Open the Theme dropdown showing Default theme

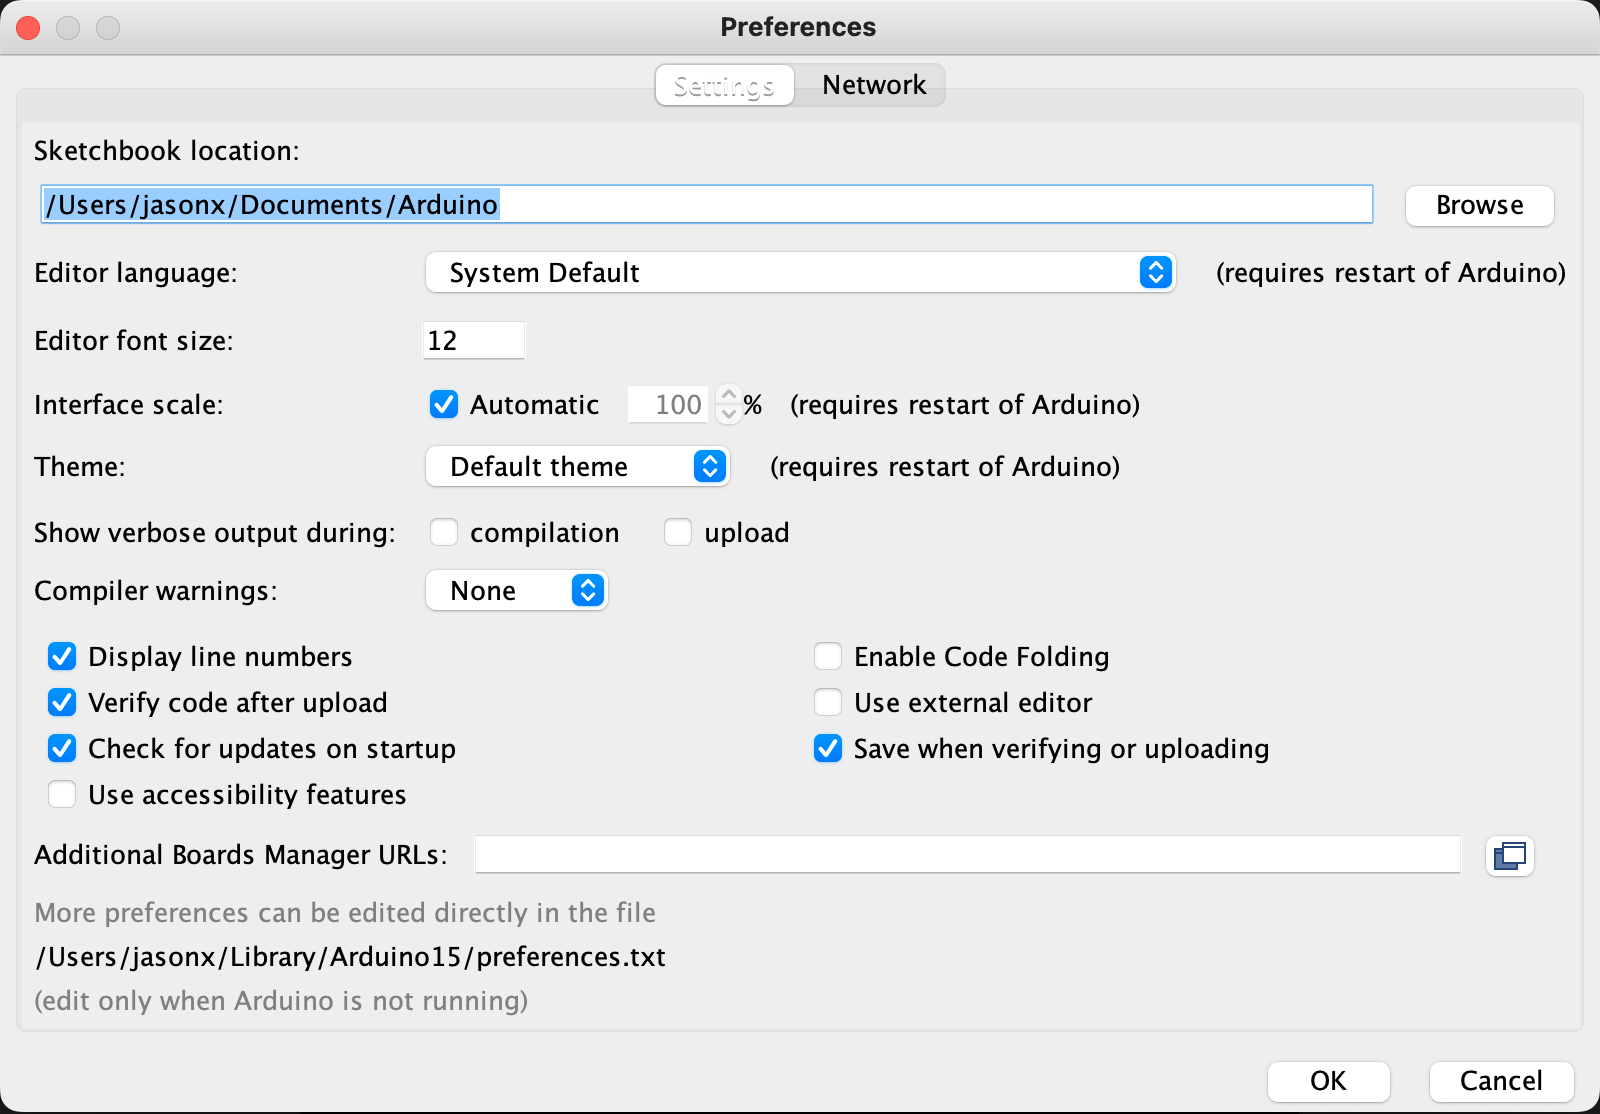(x=578, y=466)
